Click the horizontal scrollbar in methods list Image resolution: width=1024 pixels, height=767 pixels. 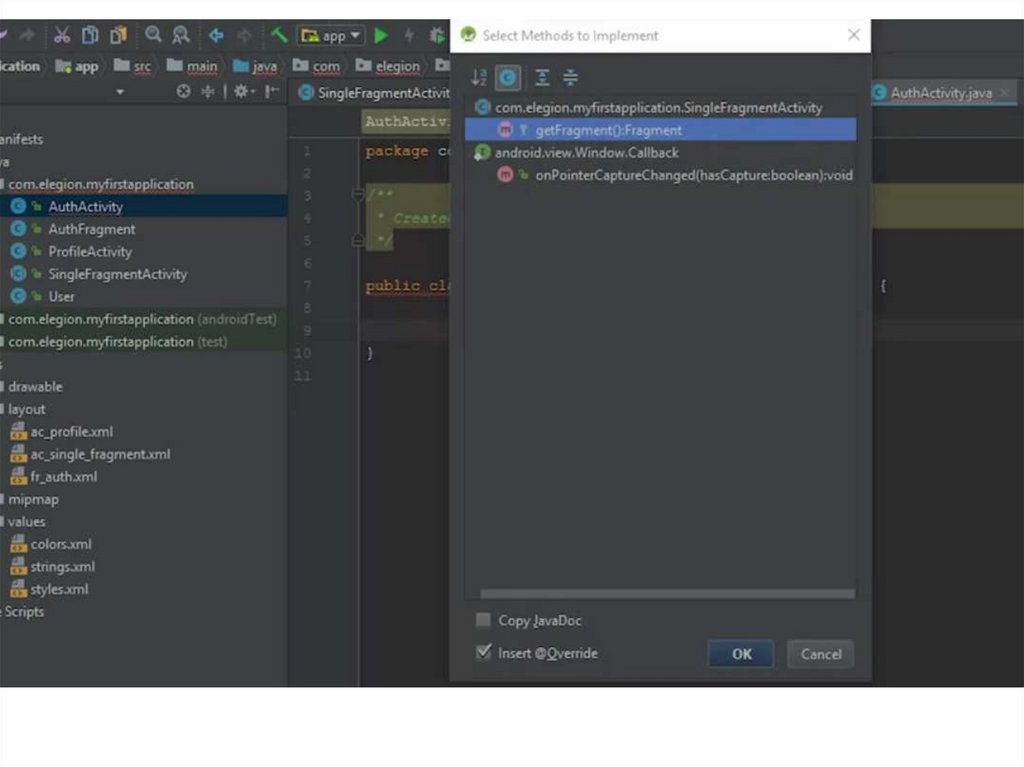coord(667,594)
